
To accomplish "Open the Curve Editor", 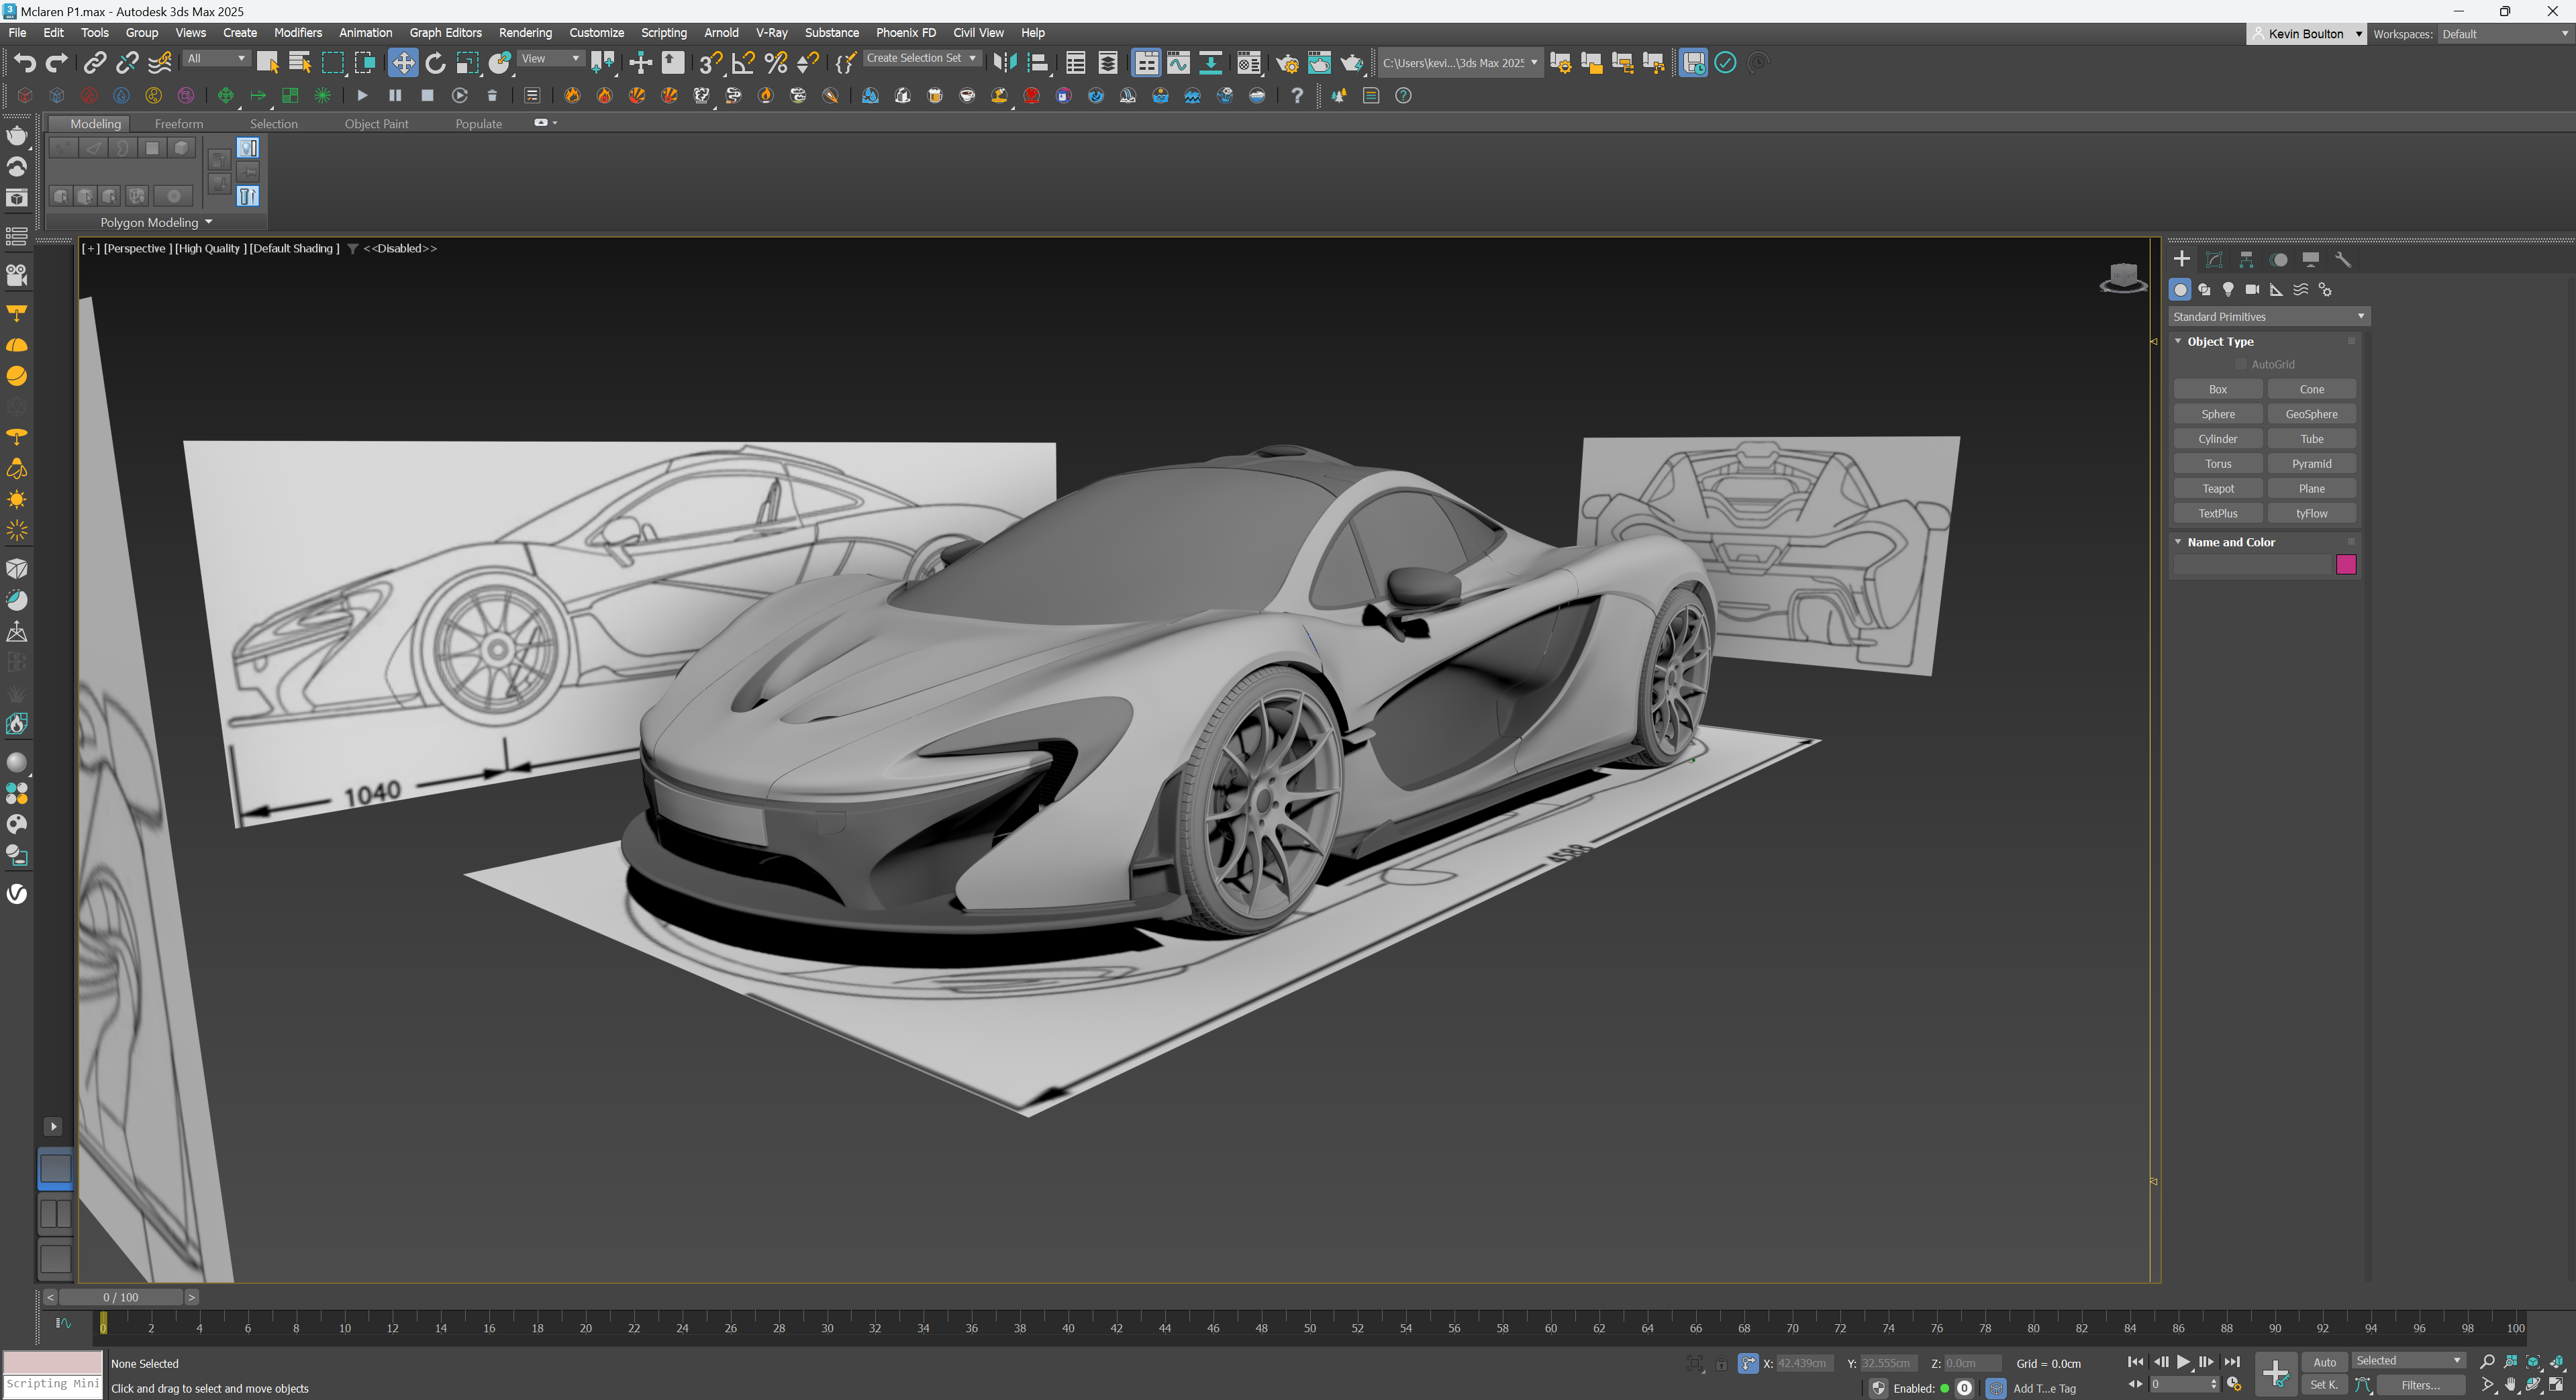I will pyautogui.click(x=1179, y=63).
